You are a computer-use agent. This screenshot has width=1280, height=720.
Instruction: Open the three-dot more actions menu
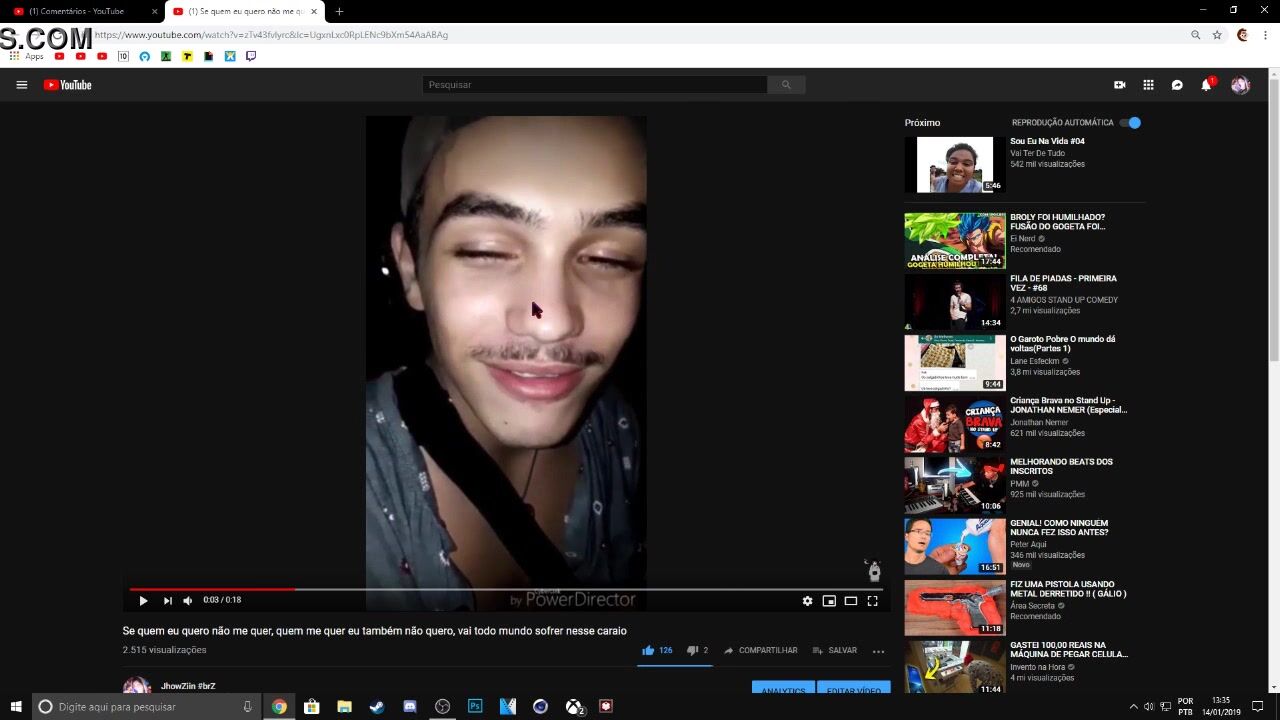coord(878,651)
